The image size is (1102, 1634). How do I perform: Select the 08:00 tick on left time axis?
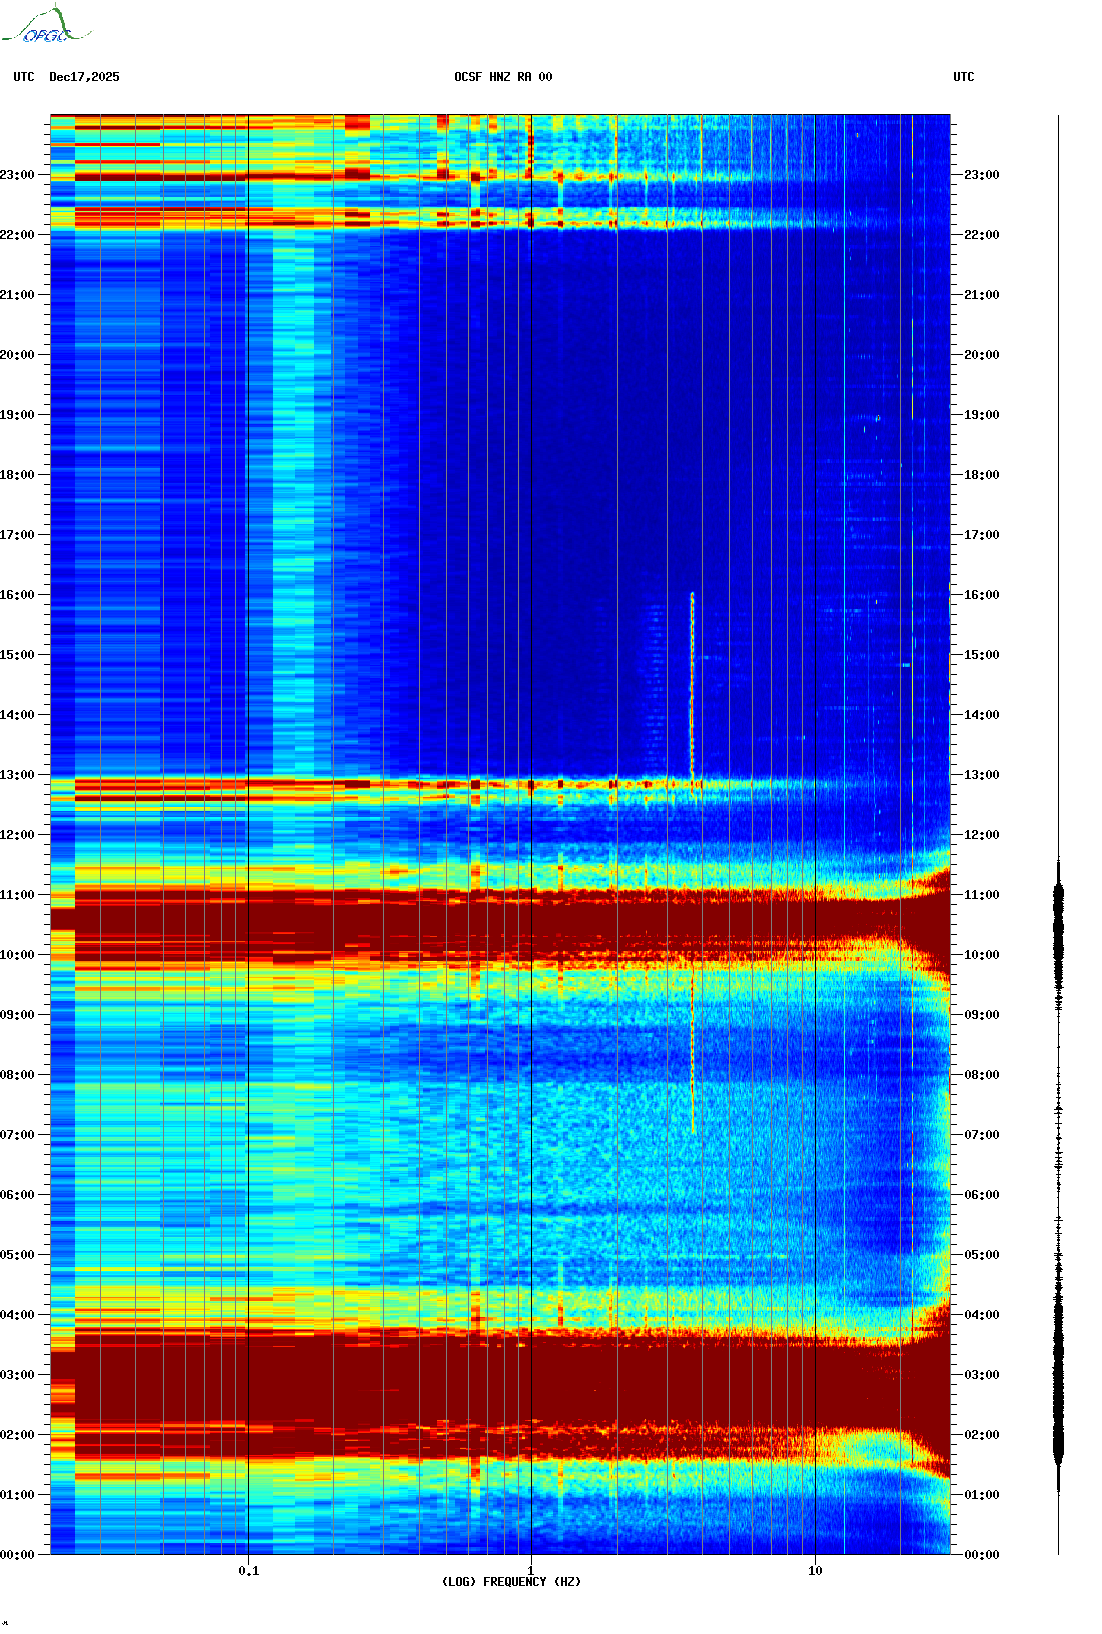pos(18,1075)
